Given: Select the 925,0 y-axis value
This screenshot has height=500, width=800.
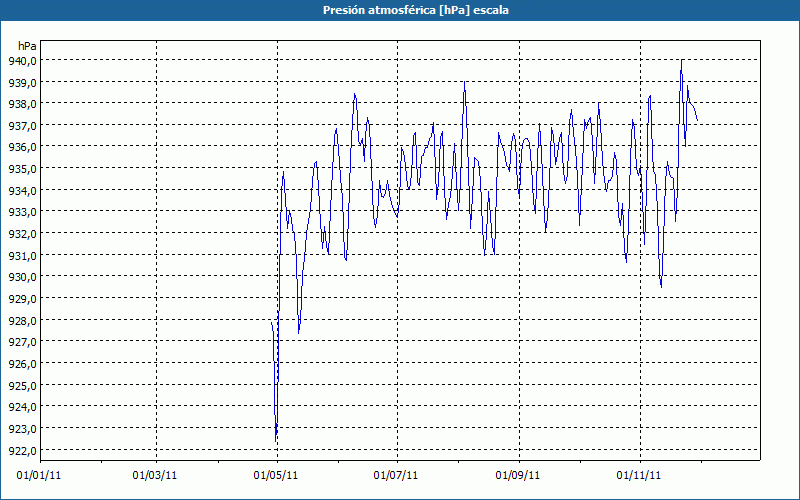Looking at the screenshot, I should click(x=22, y=385).
